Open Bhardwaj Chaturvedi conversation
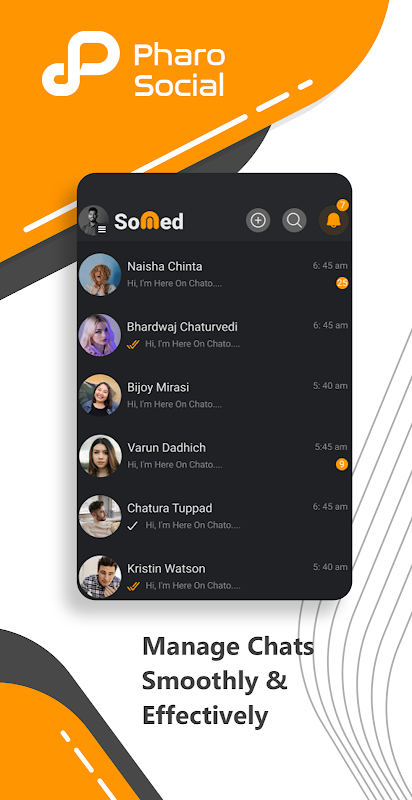This screenshot has width=412, height=800. (214, 335)
